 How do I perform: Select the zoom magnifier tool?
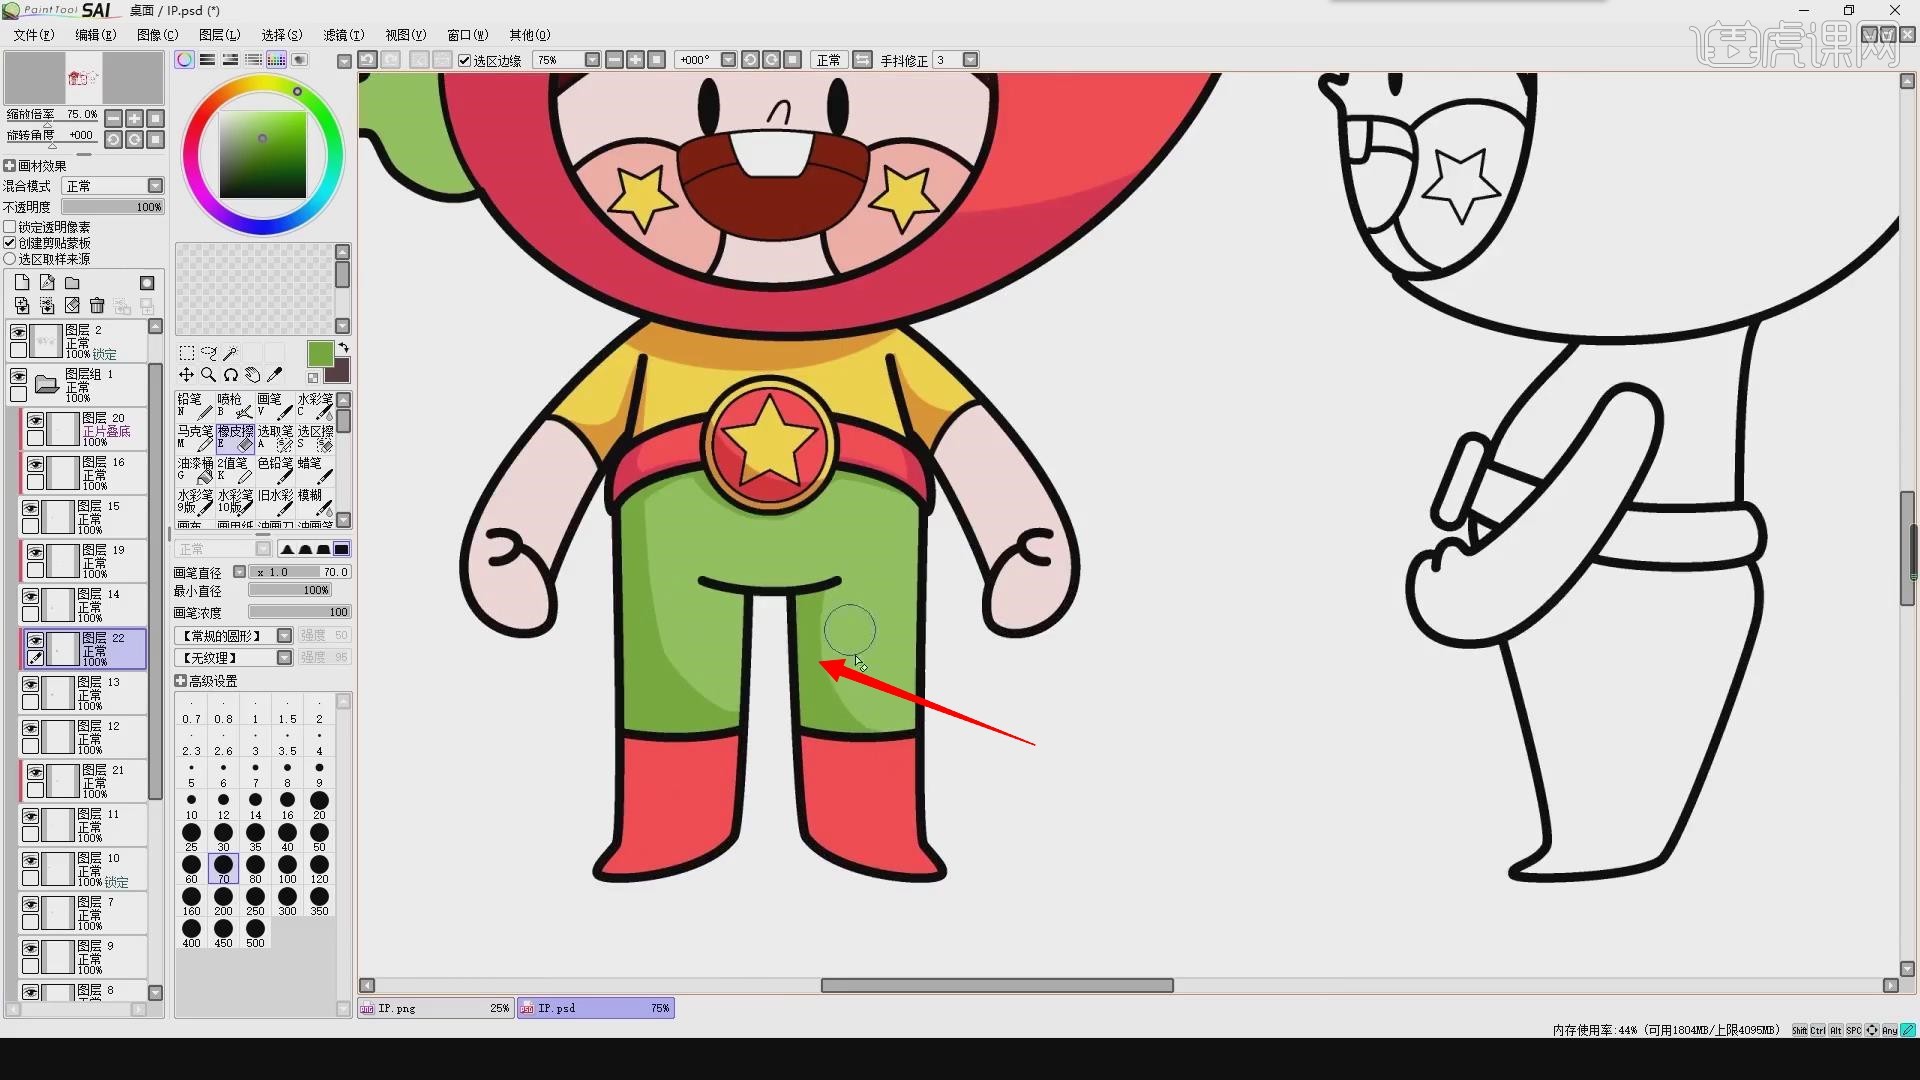[x=209, y=375]
